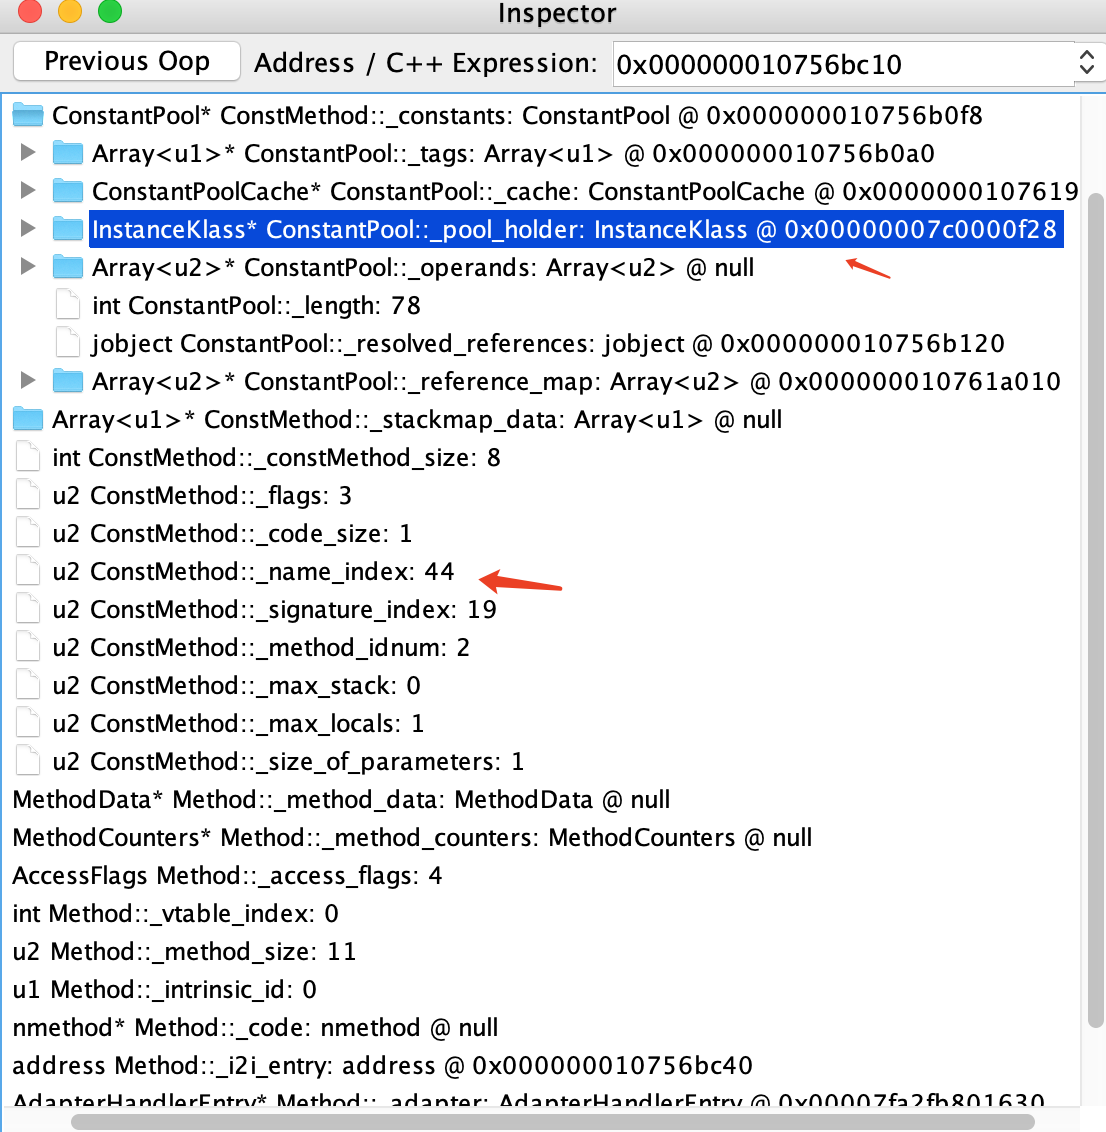Click the folder icon beside ConstMethod::_constants
This screenshot has width=1106, height=1132.
pyautogui.click(x=27, y=115)
